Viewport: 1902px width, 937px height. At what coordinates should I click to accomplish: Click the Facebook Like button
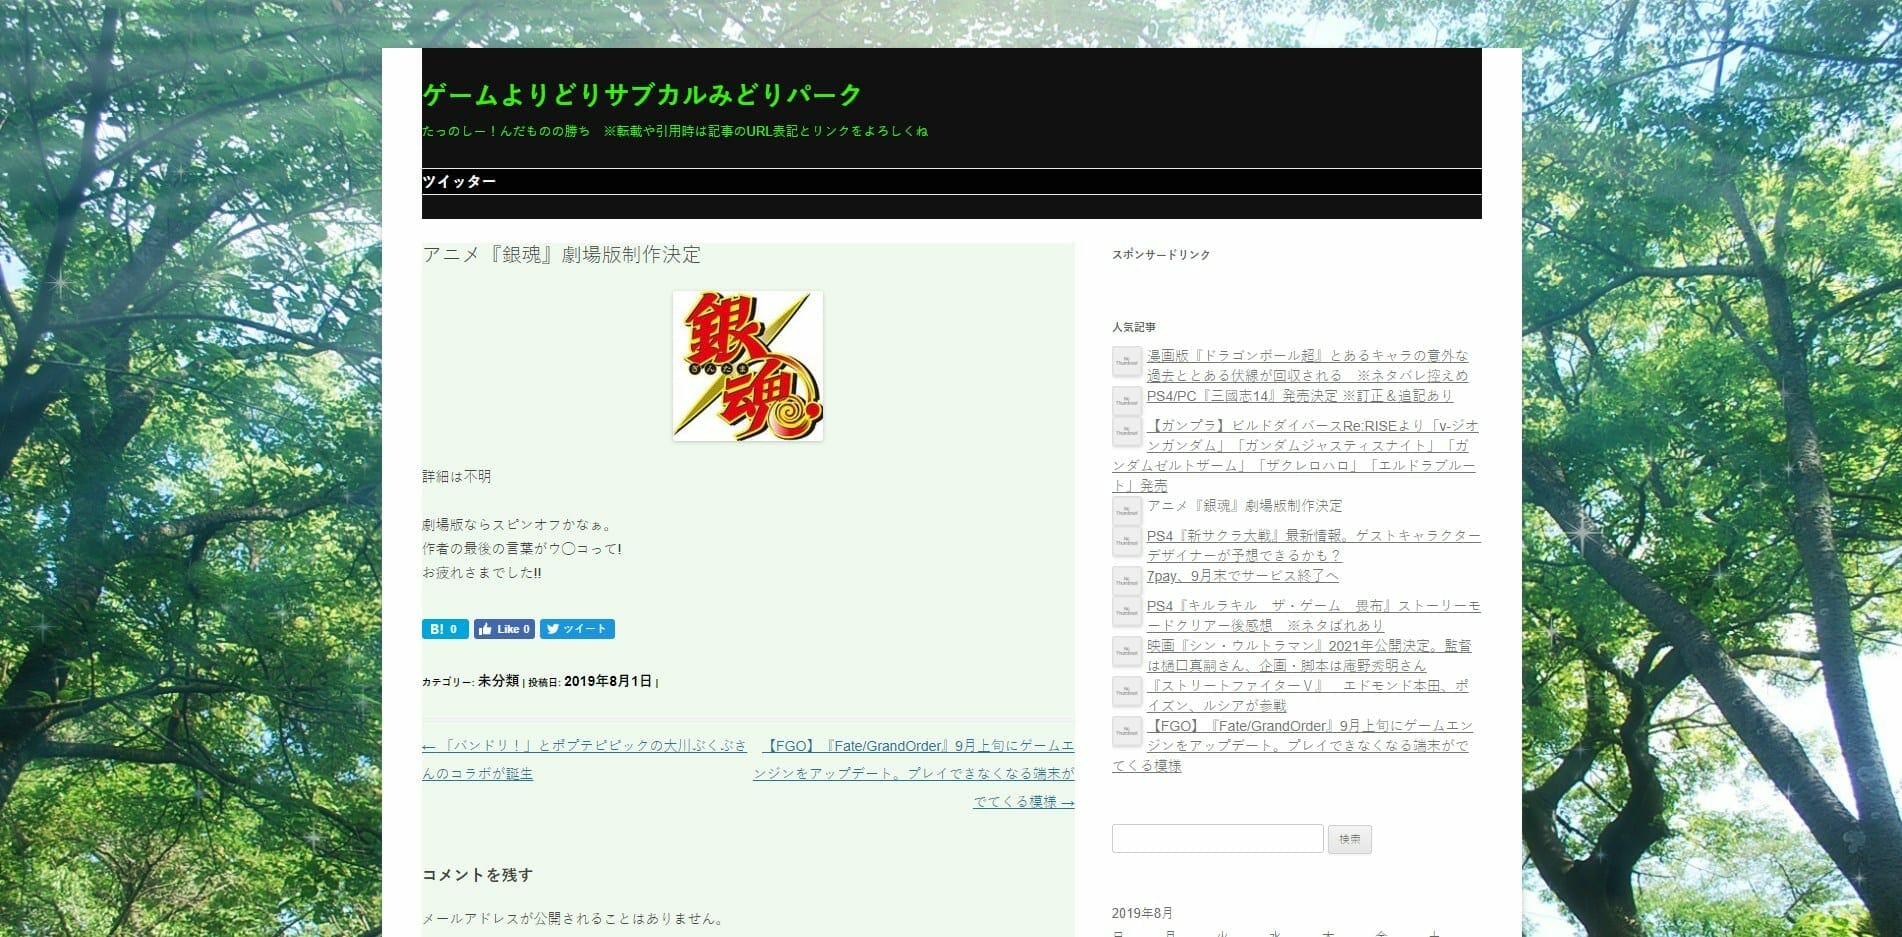(x=504, y=629)
